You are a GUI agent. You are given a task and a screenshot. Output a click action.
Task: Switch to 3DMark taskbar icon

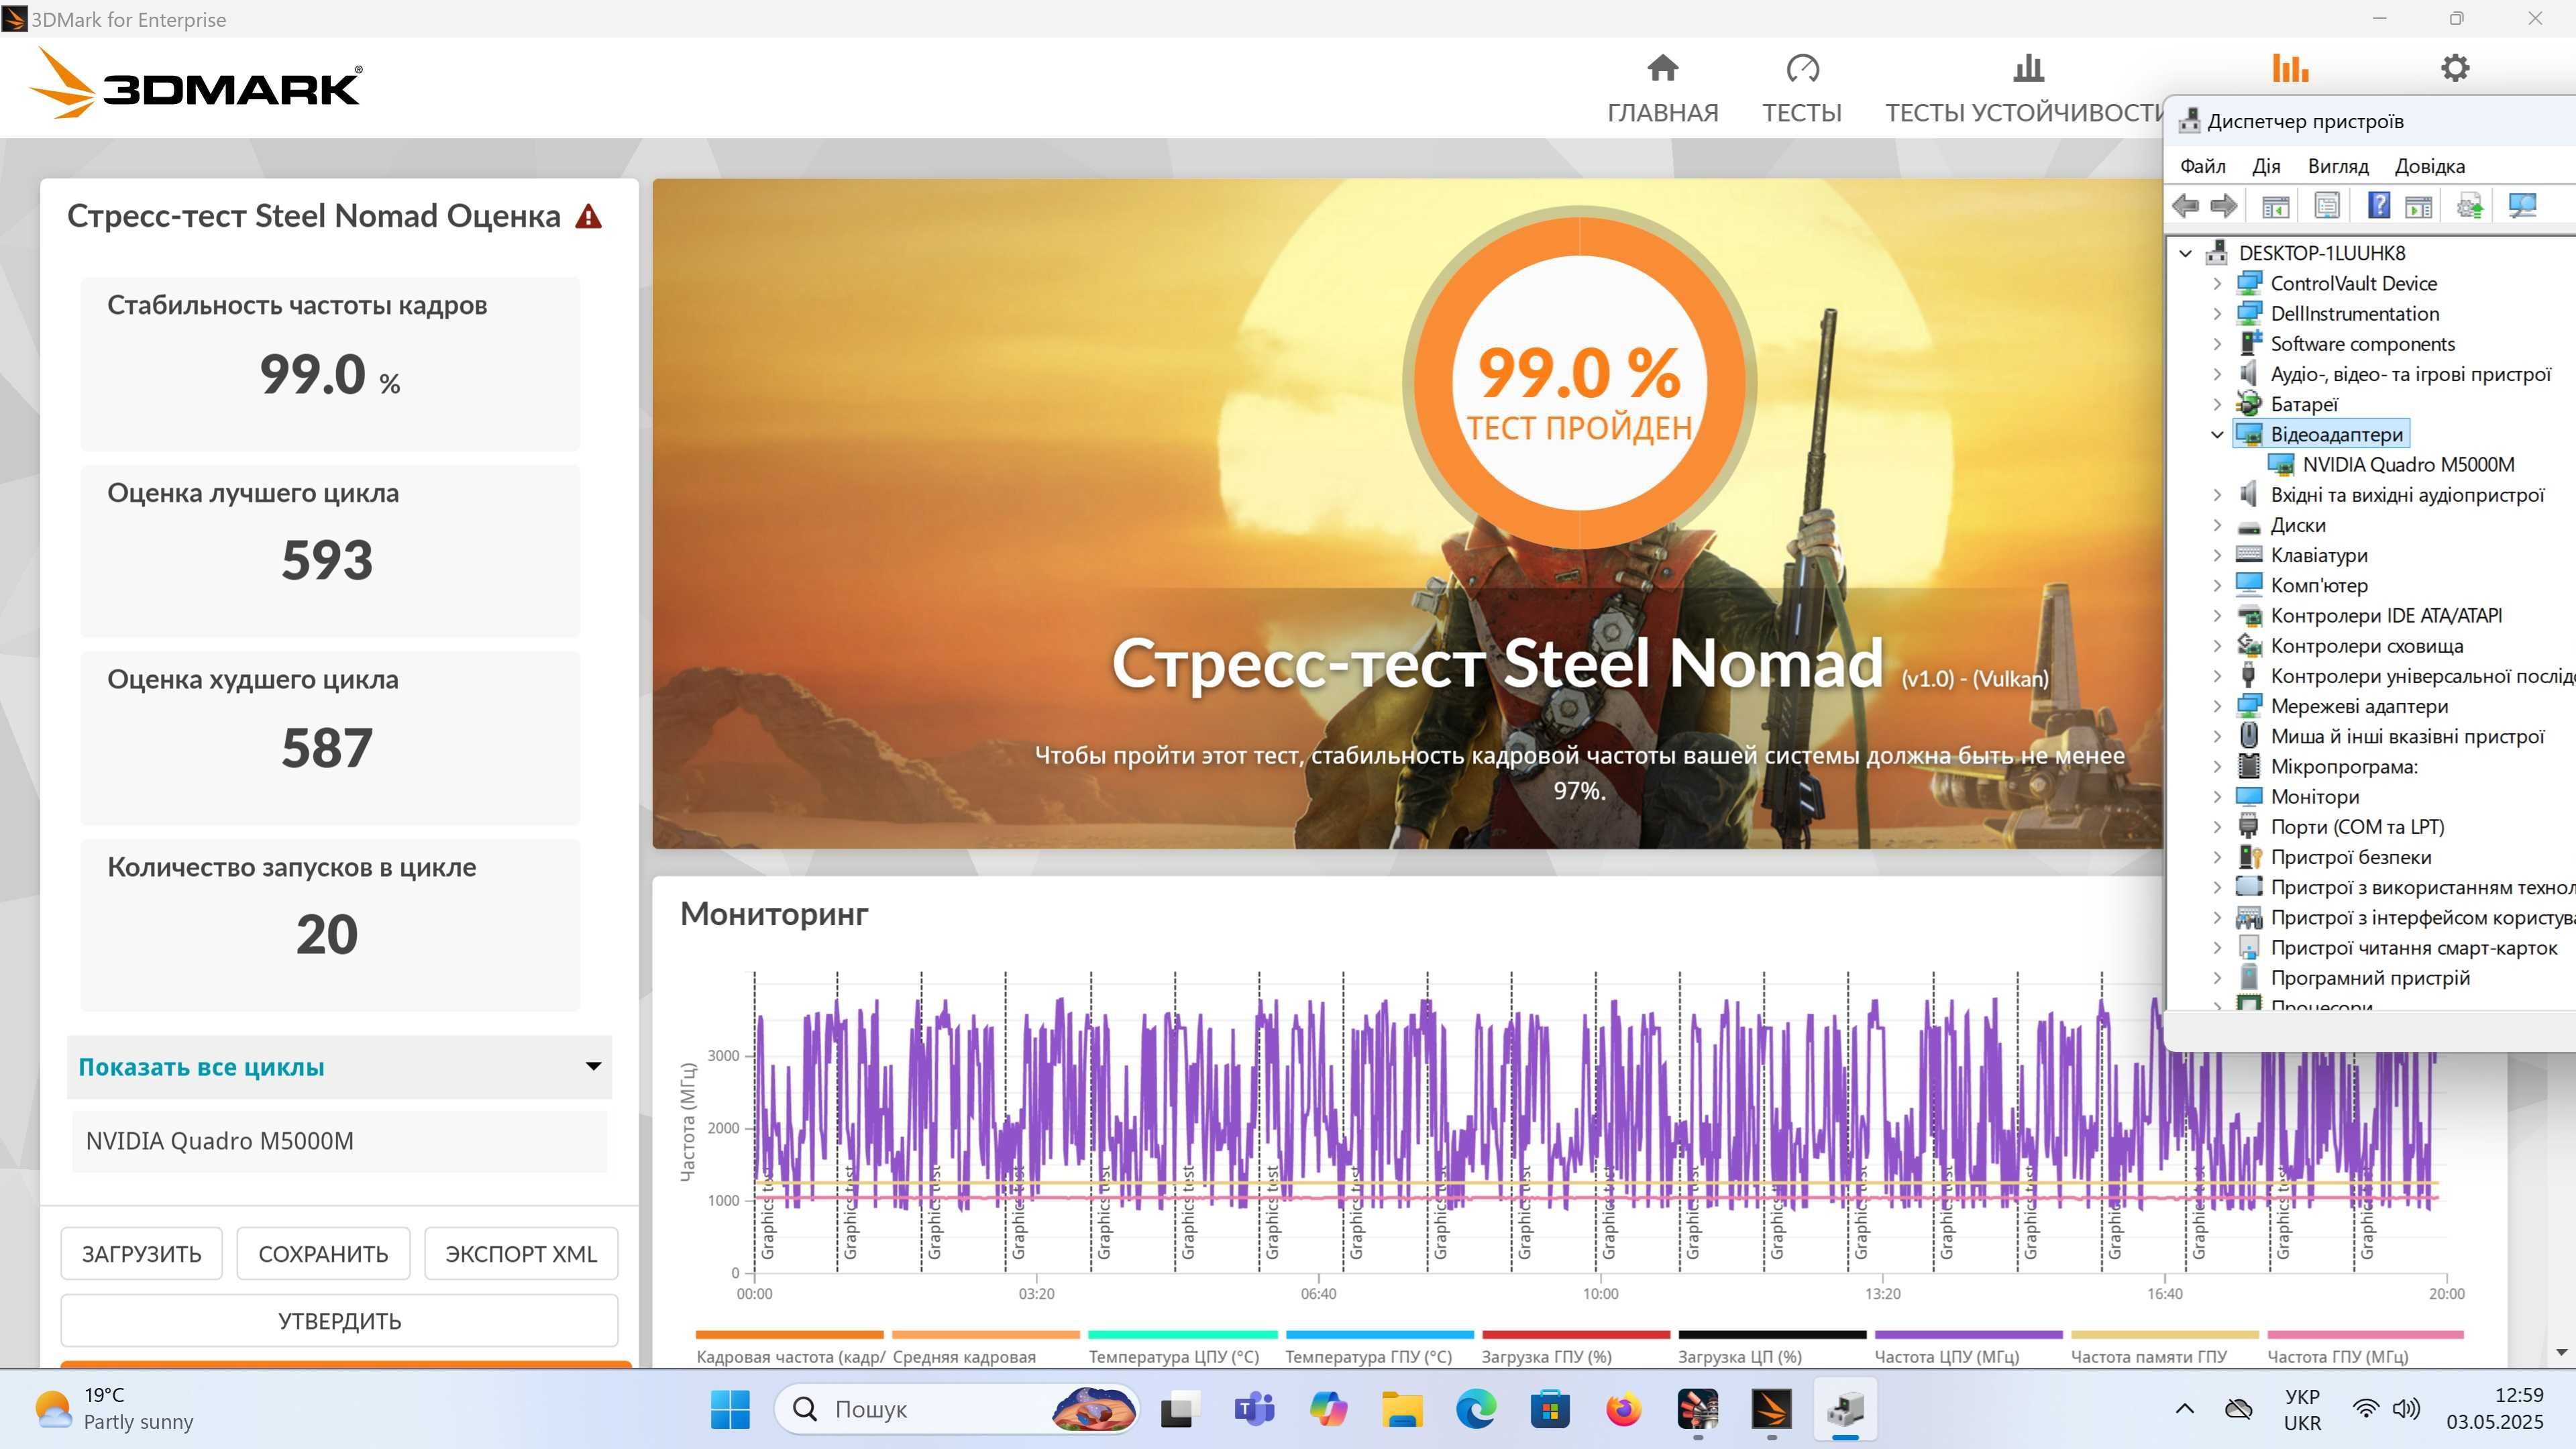(x=1771, y=1409)
